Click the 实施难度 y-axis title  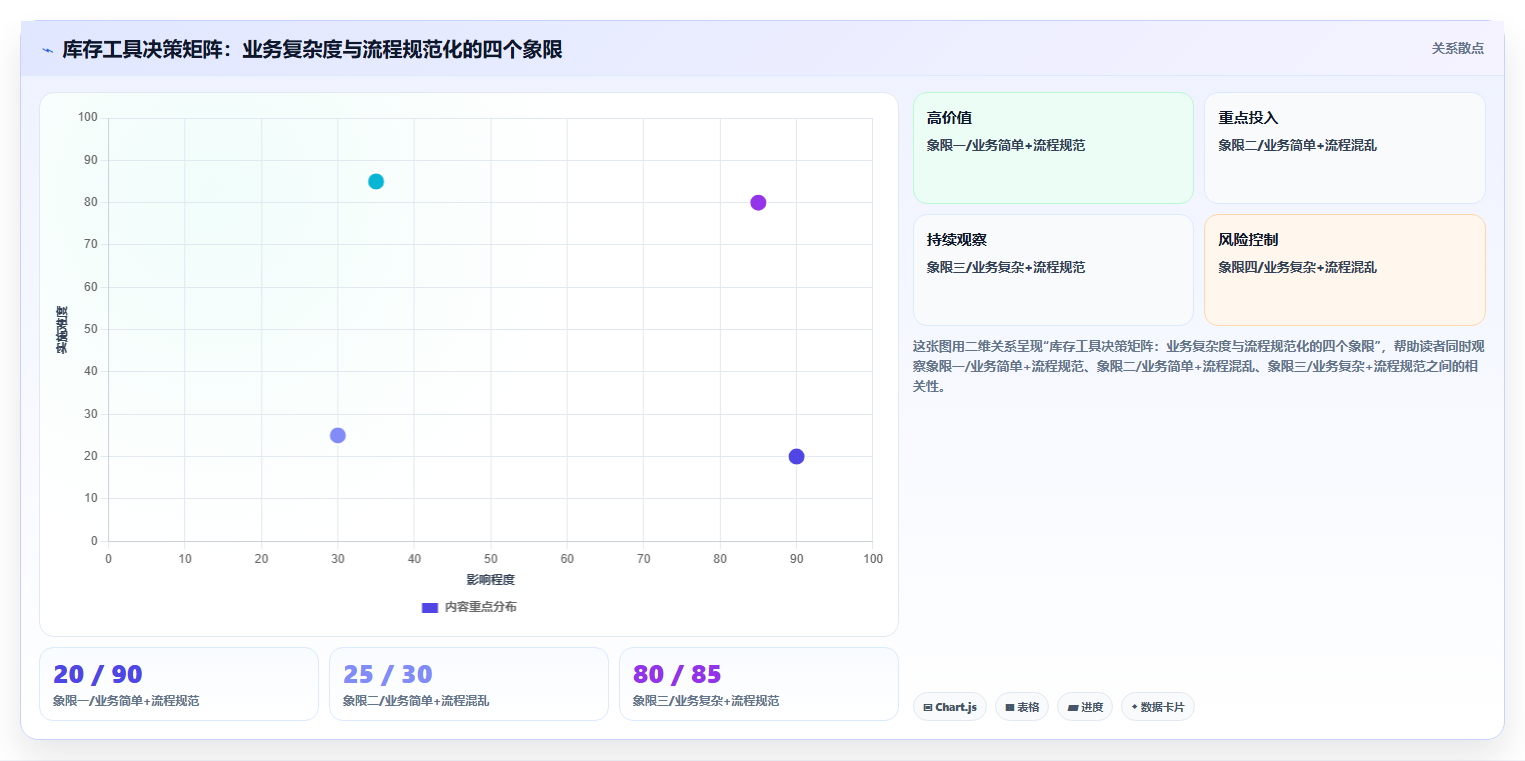point(62,329)
